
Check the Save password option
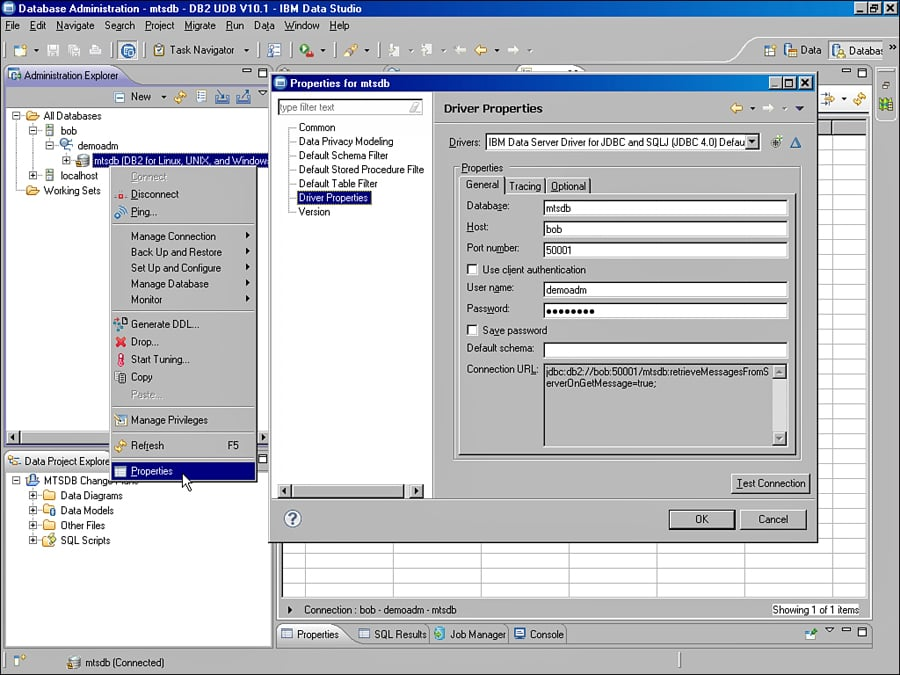point(472,330)
